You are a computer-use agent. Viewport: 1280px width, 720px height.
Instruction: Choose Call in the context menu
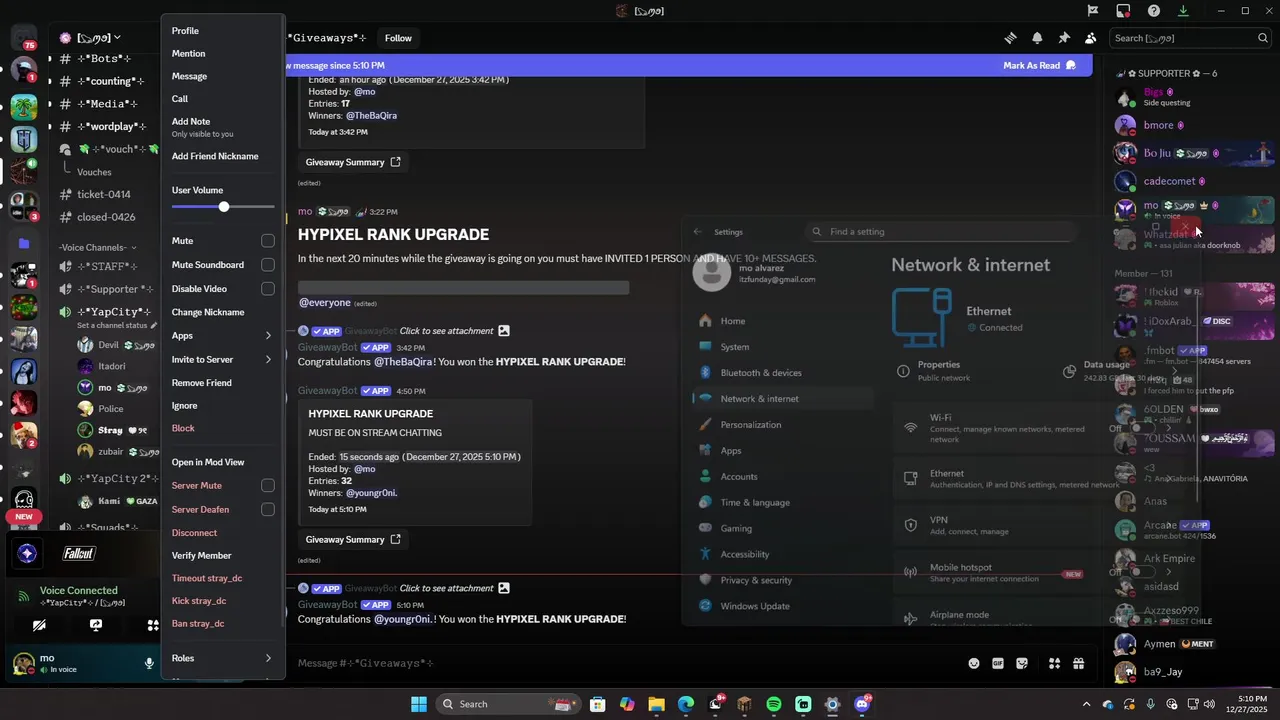point(222,99)
